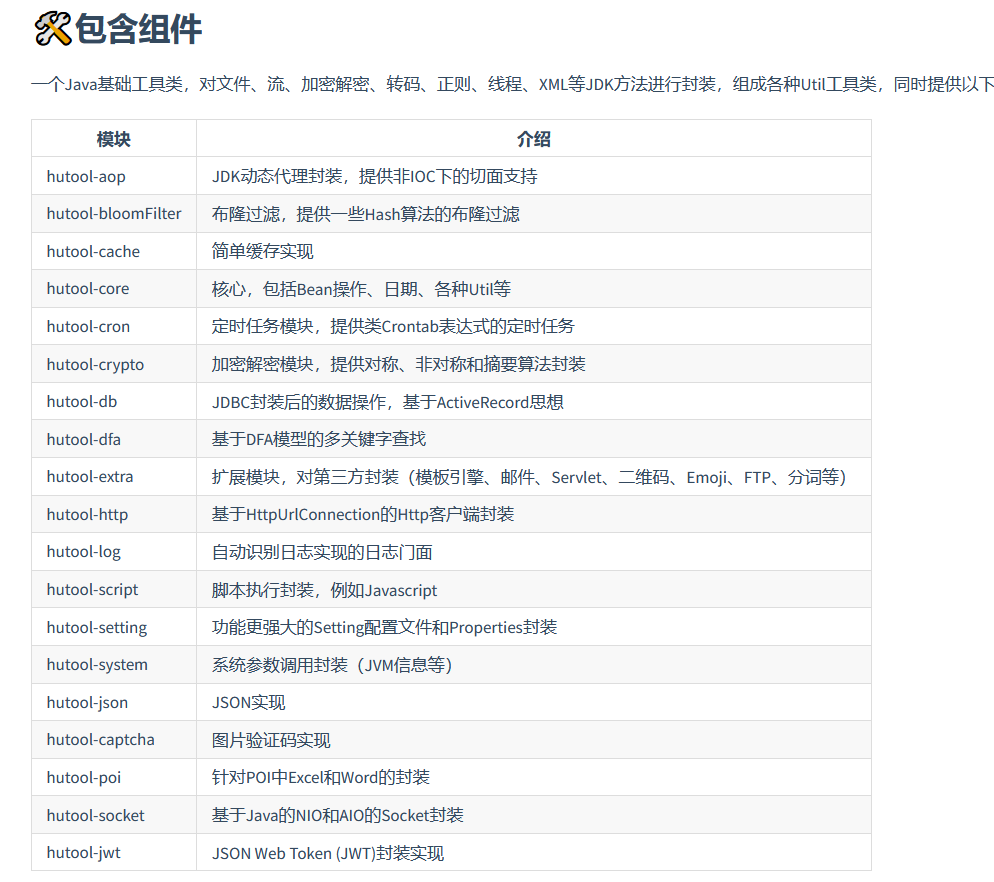The height and width of the screenshot is (882, 994).
Task: Click the hutool-db table row
Action: point(81,401)
